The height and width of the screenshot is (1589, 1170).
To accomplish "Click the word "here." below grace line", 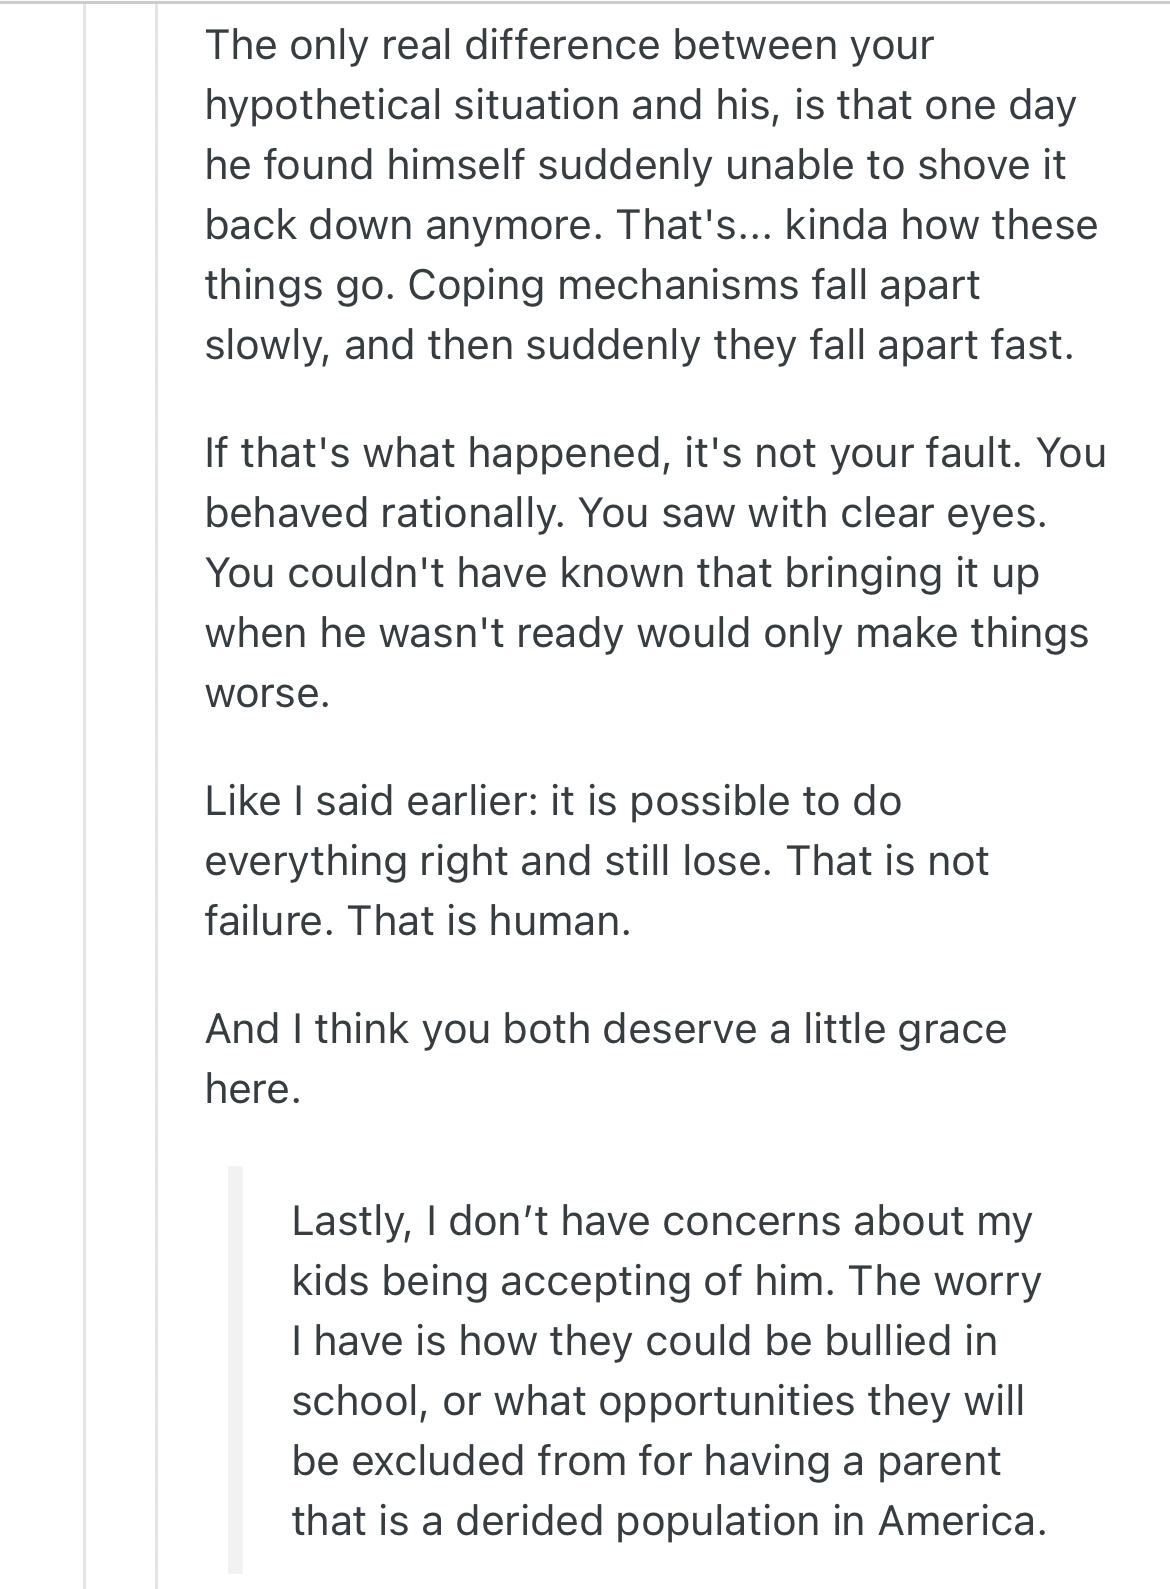I will [252, 1089].
